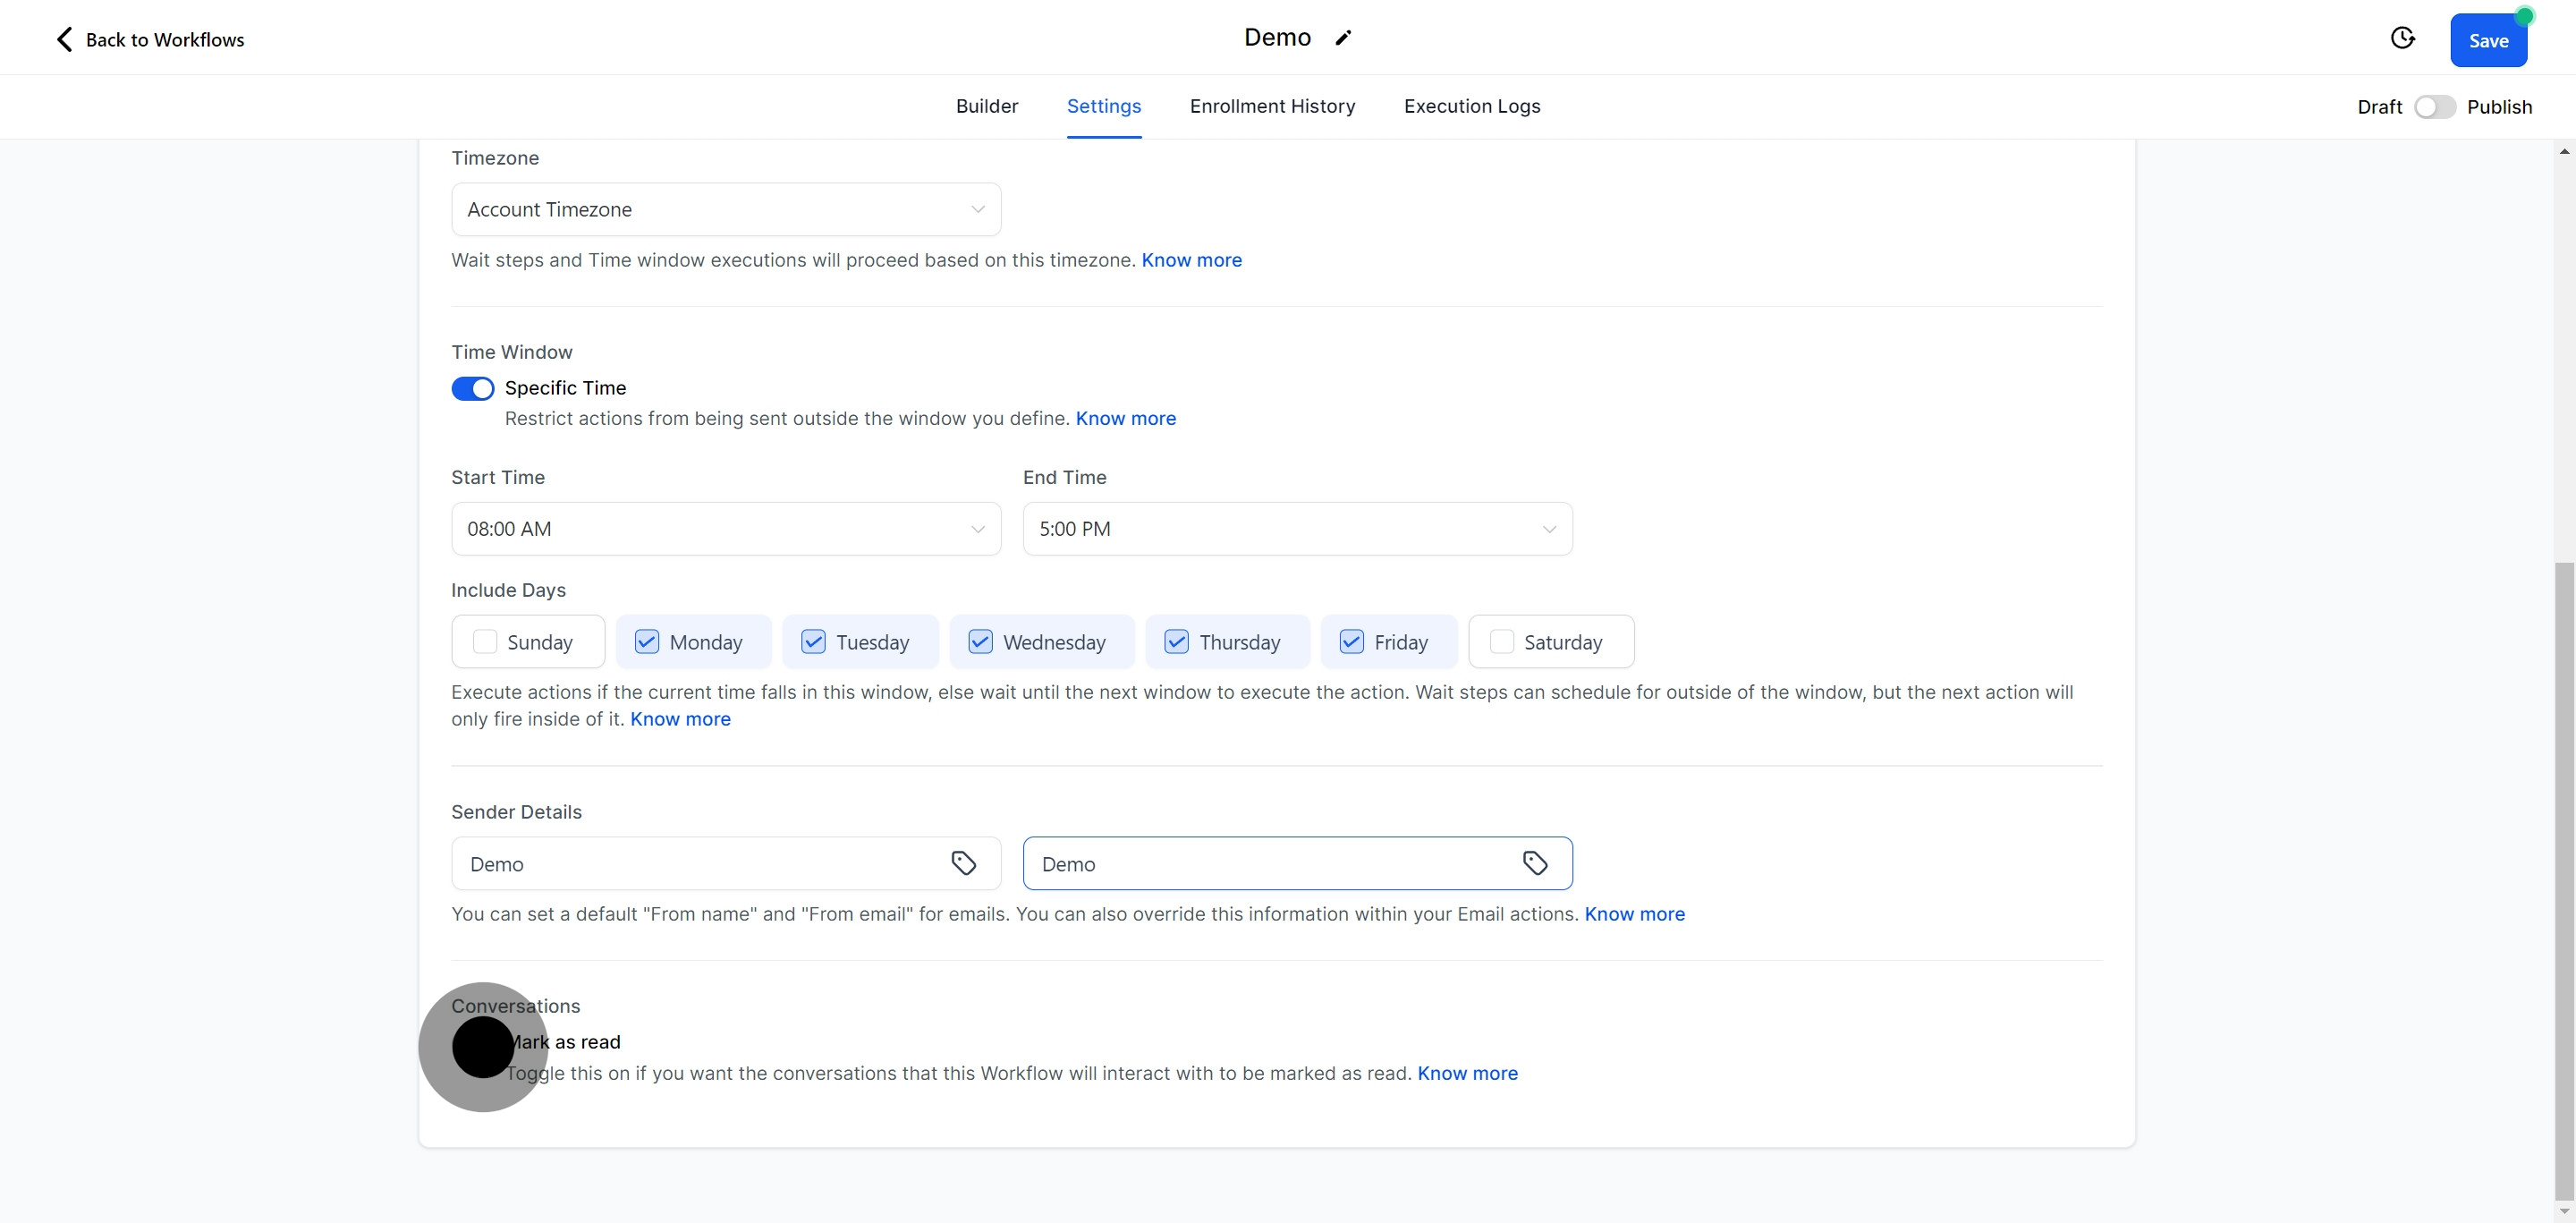Disable the Specific Time toggle

(472, 388)
